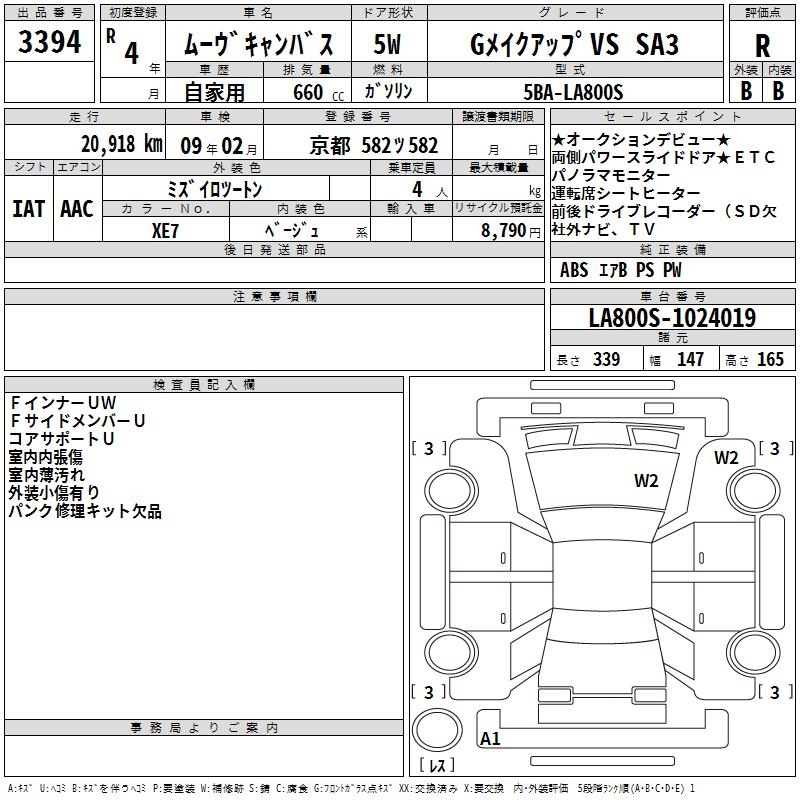
Task: Select sales point 運転席シートヒーター
Action: [626, 193]
